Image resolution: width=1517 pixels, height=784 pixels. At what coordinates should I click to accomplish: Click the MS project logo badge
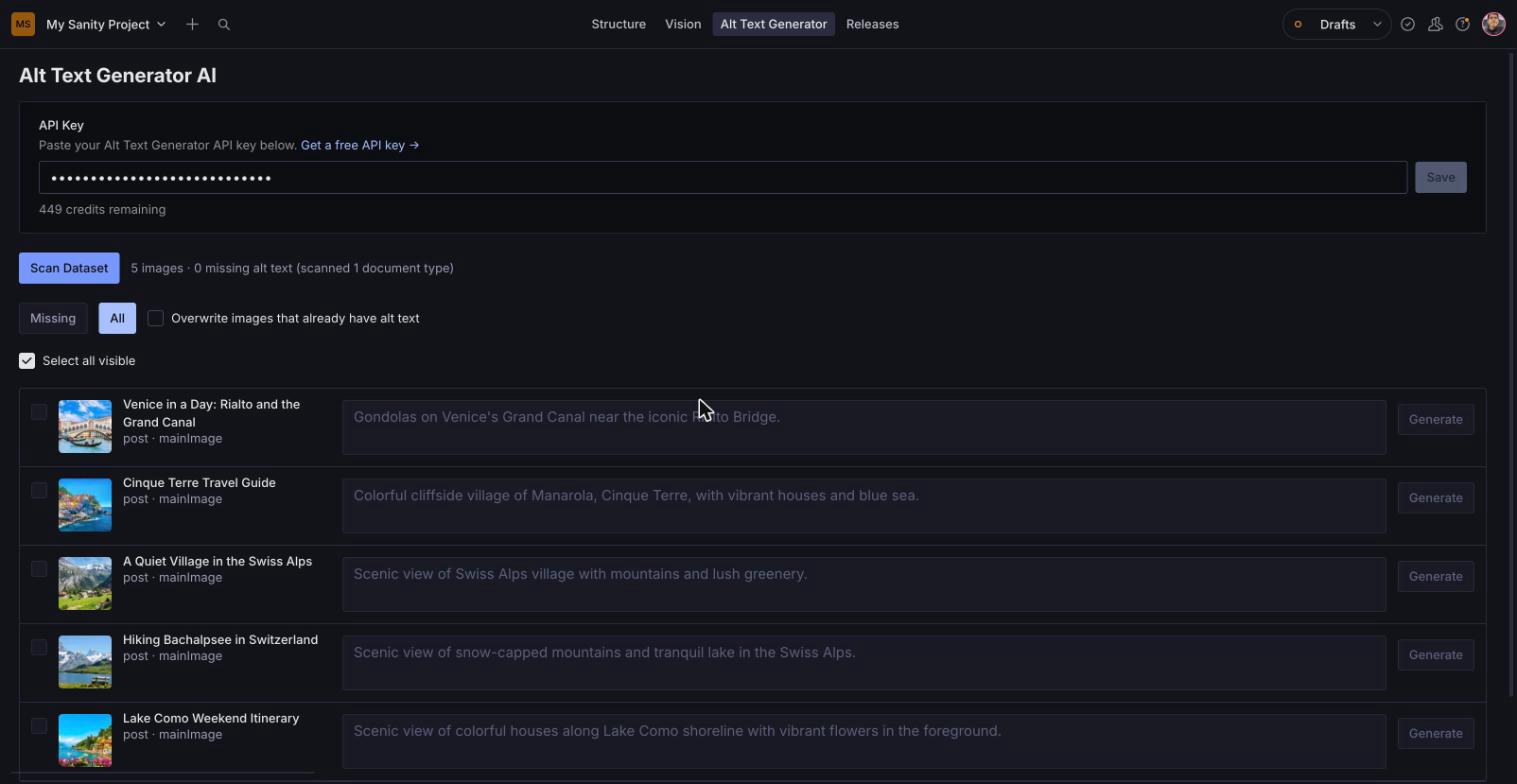(x=23, y=24)
